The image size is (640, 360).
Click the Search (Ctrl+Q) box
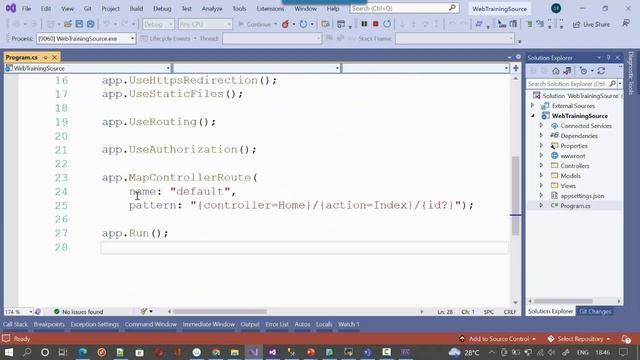pos(404,8)
